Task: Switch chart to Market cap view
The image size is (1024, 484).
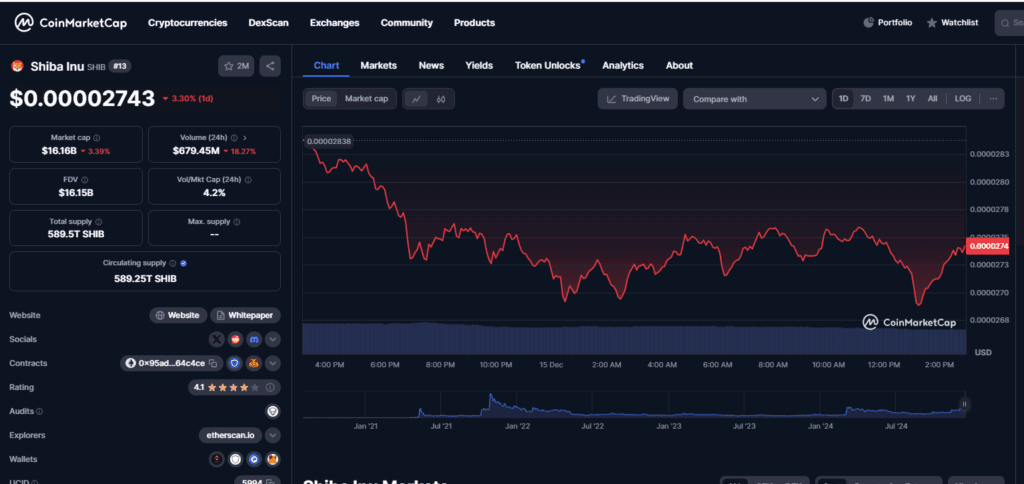Action: 366,99
